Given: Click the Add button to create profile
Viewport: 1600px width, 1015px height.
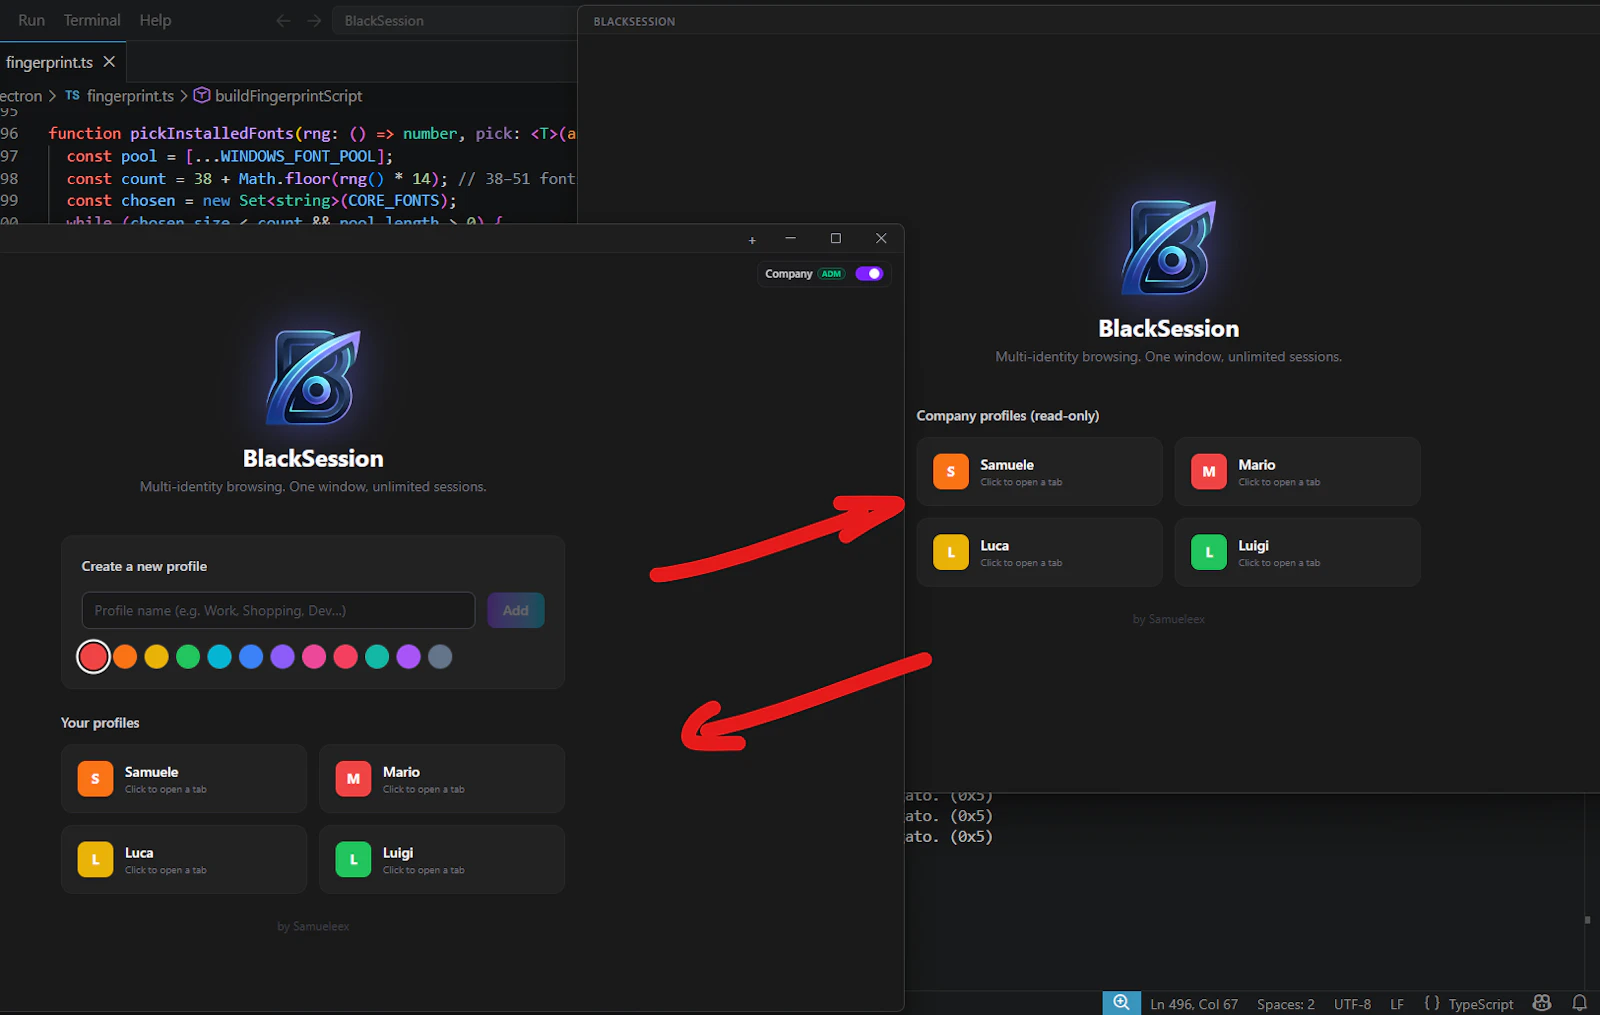Looking at the screenshot, I should [x=516, y=610].
